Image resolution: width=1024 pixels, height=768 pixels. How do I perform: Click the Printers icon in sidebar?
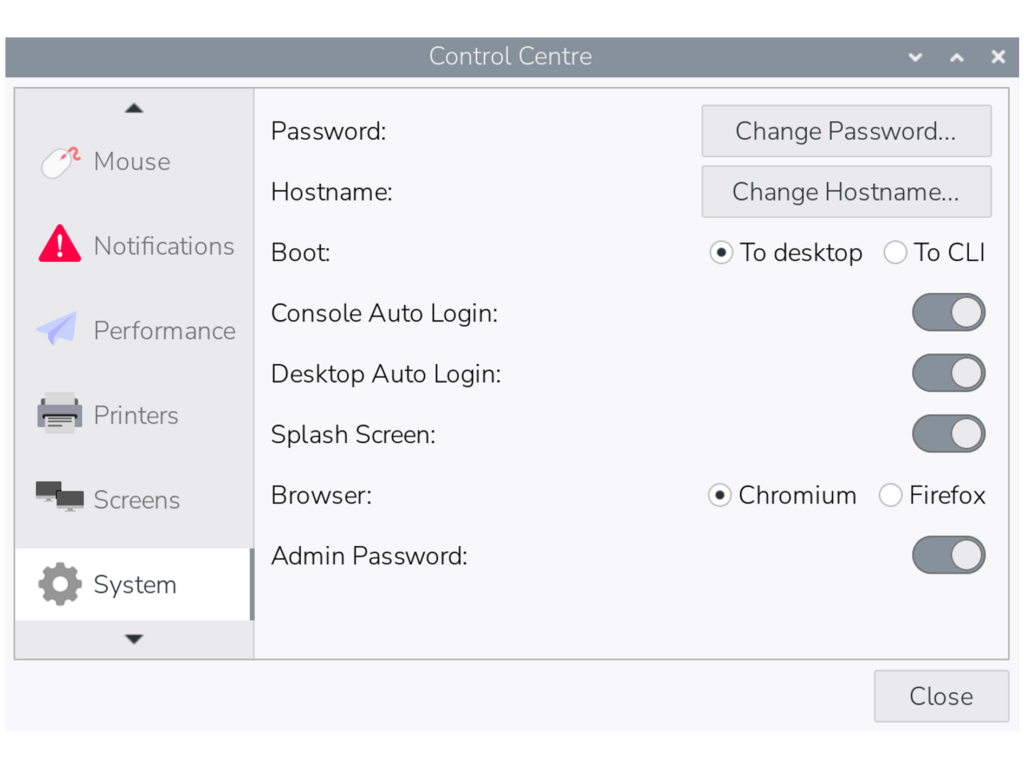[60, 415]
